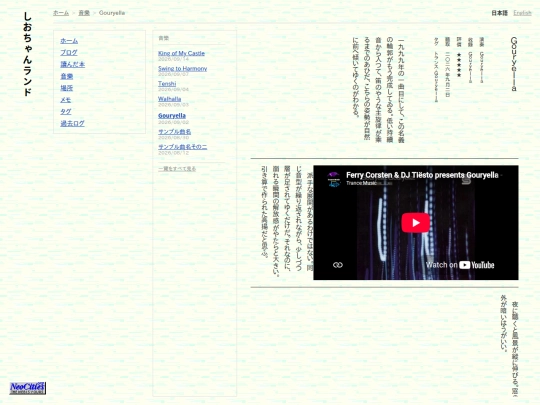Open the Trance Music channel avatar icon
The width and height of the screenshot is (540, 405).
333,179
